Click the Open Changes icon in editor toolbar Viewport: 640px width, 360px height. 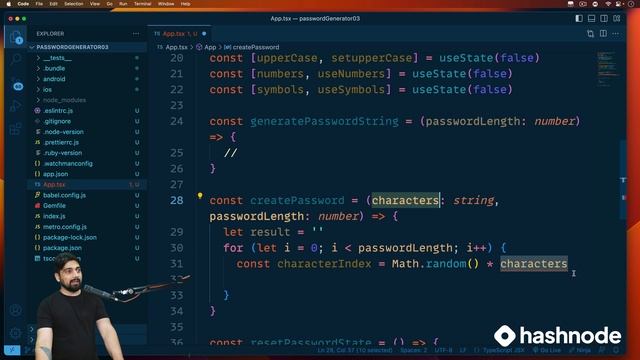click(591, 33)
